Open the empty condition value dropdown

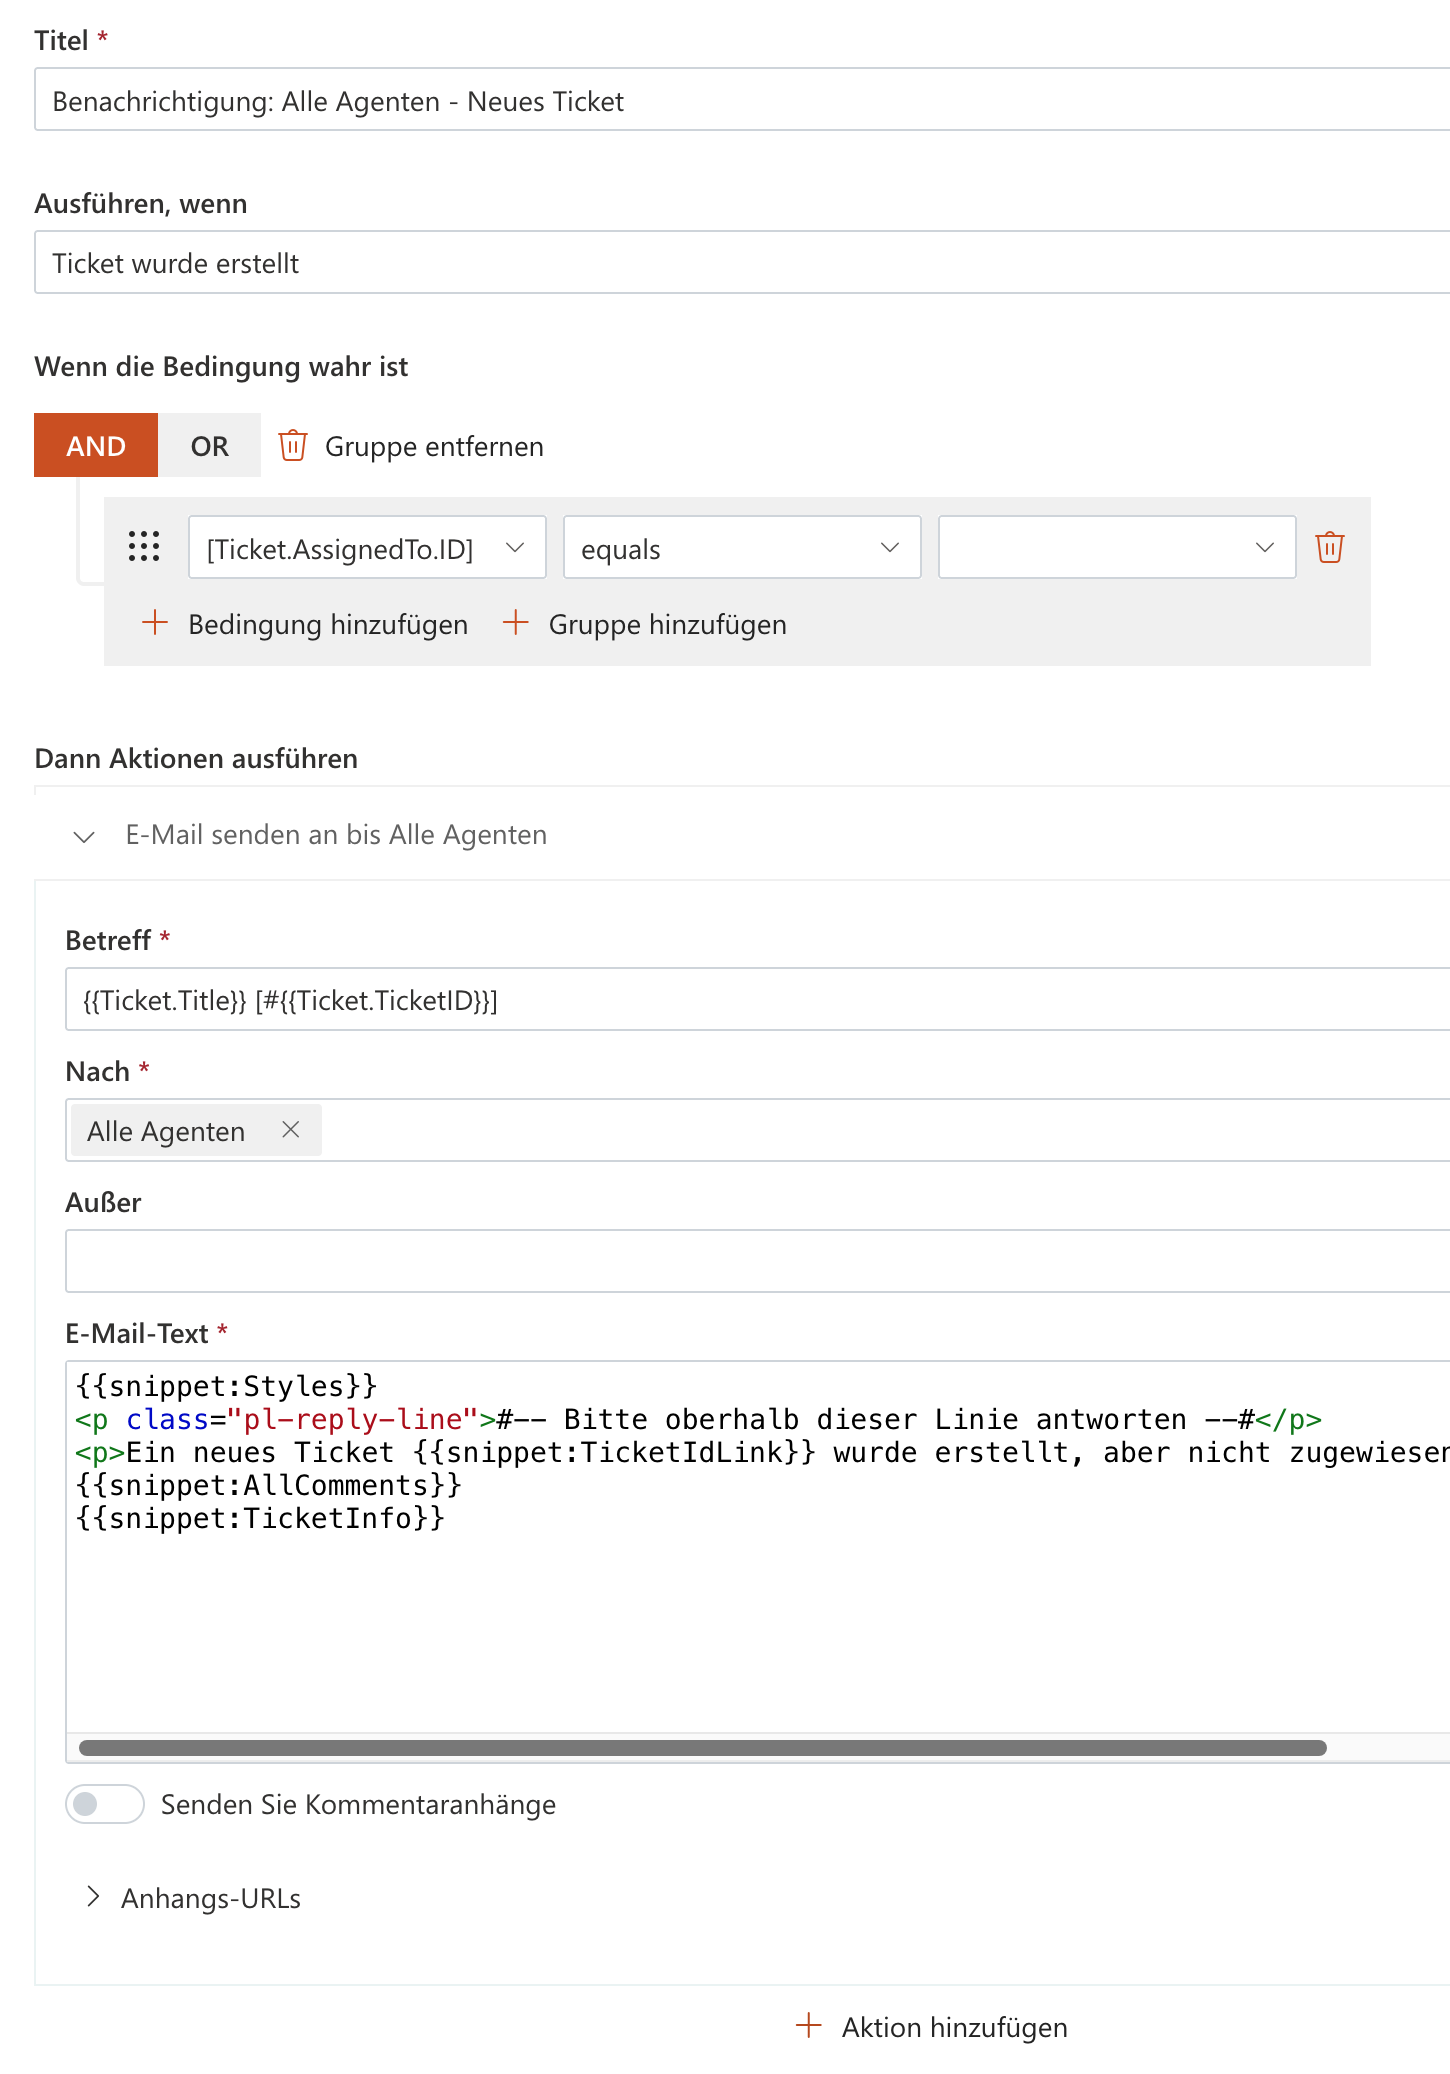coord(1116,548)
